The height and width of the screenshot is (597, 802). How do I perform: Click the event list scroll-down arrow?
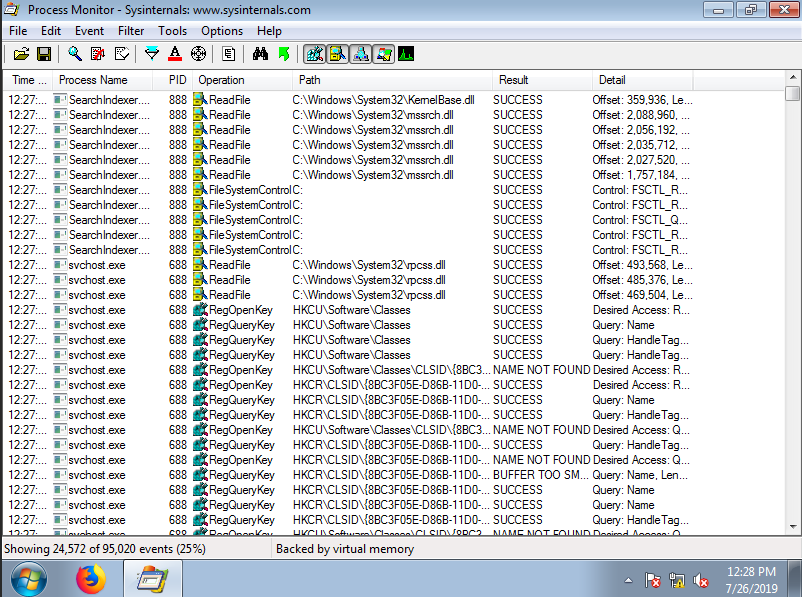[793, 527]
